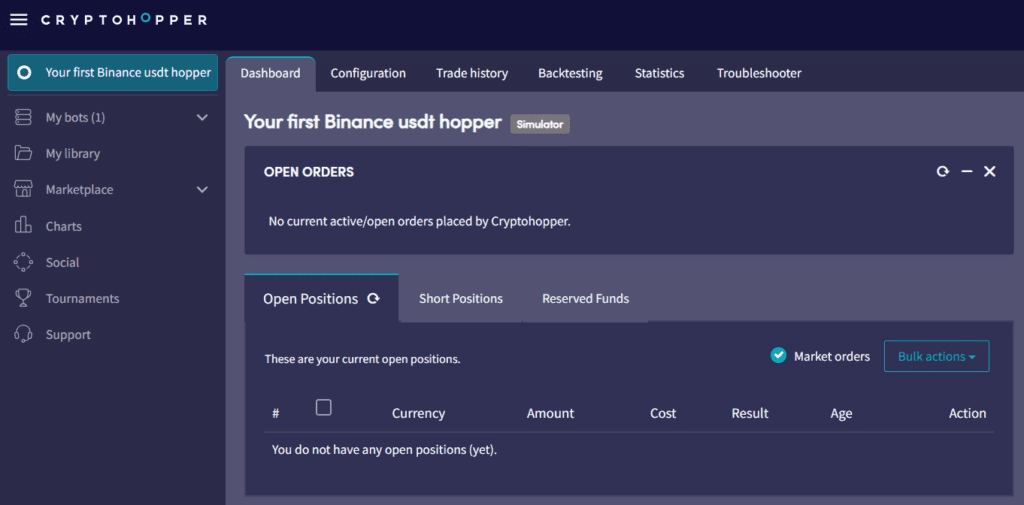Select the Open Positions tab
The width and height of the screenshot is (1024, 505).
tap(321, 299)
